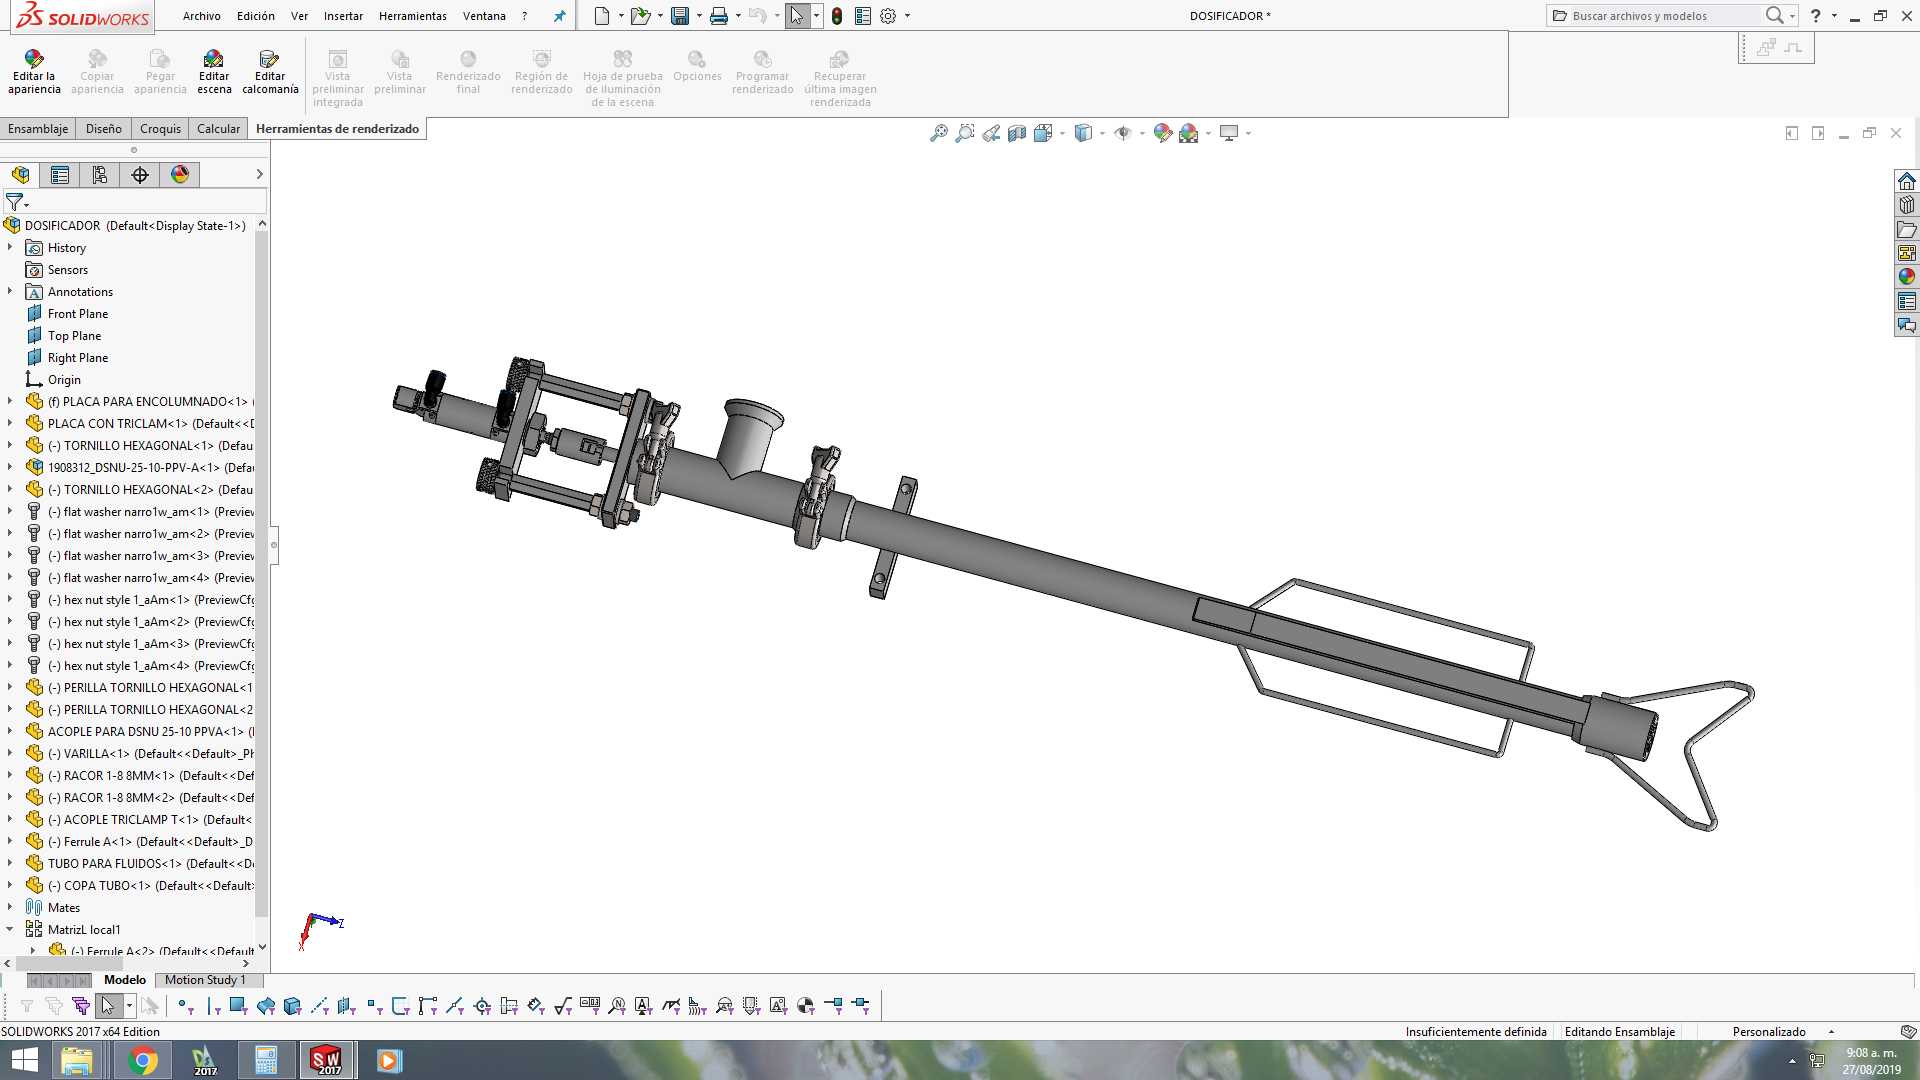Screen dimensions: 1920x1080
Task: Toggle Filter Surface Bodies selection filter
Action: (265, 1006)
